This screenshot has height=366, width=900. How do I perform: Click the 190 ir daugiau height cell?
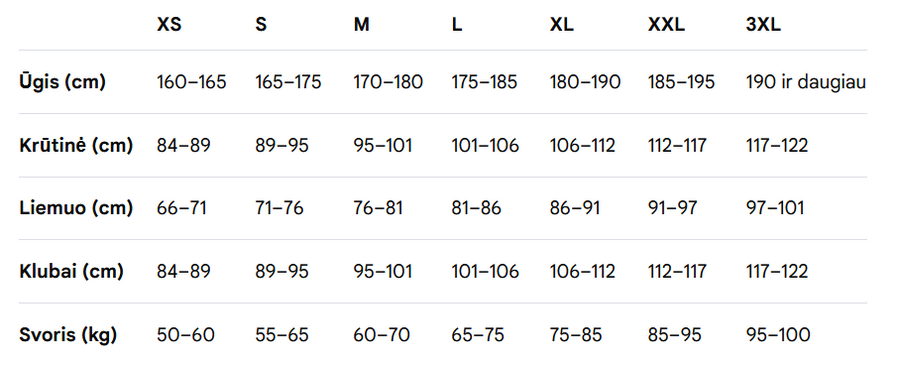[806, 82]
